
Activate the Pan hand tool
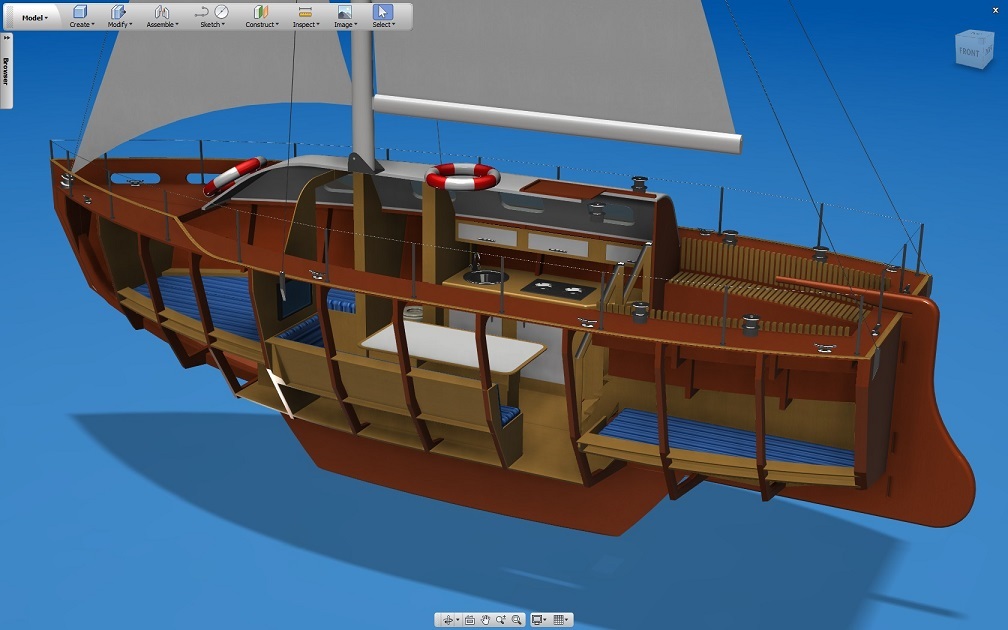click(x=485, y=620)
